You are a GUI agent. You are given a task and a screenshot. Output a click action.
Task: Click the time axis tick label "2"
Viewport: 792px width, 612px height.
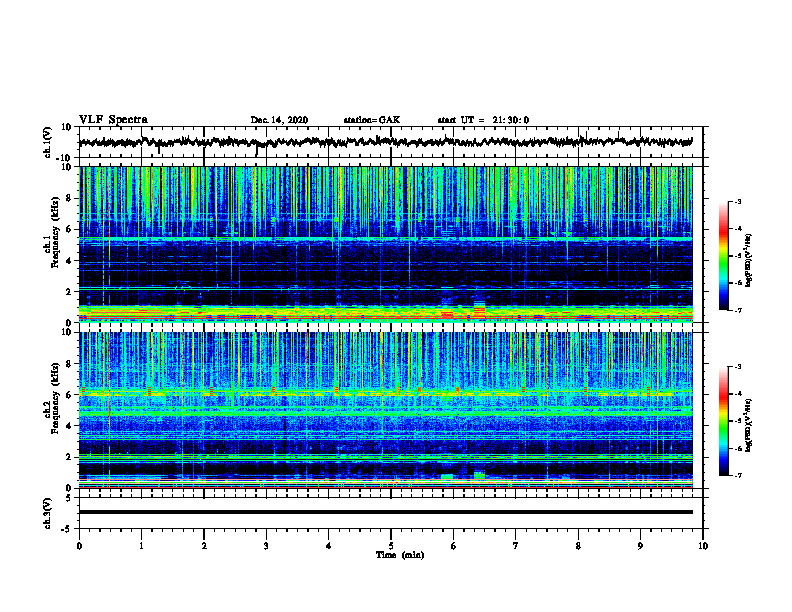coord(204,546)
